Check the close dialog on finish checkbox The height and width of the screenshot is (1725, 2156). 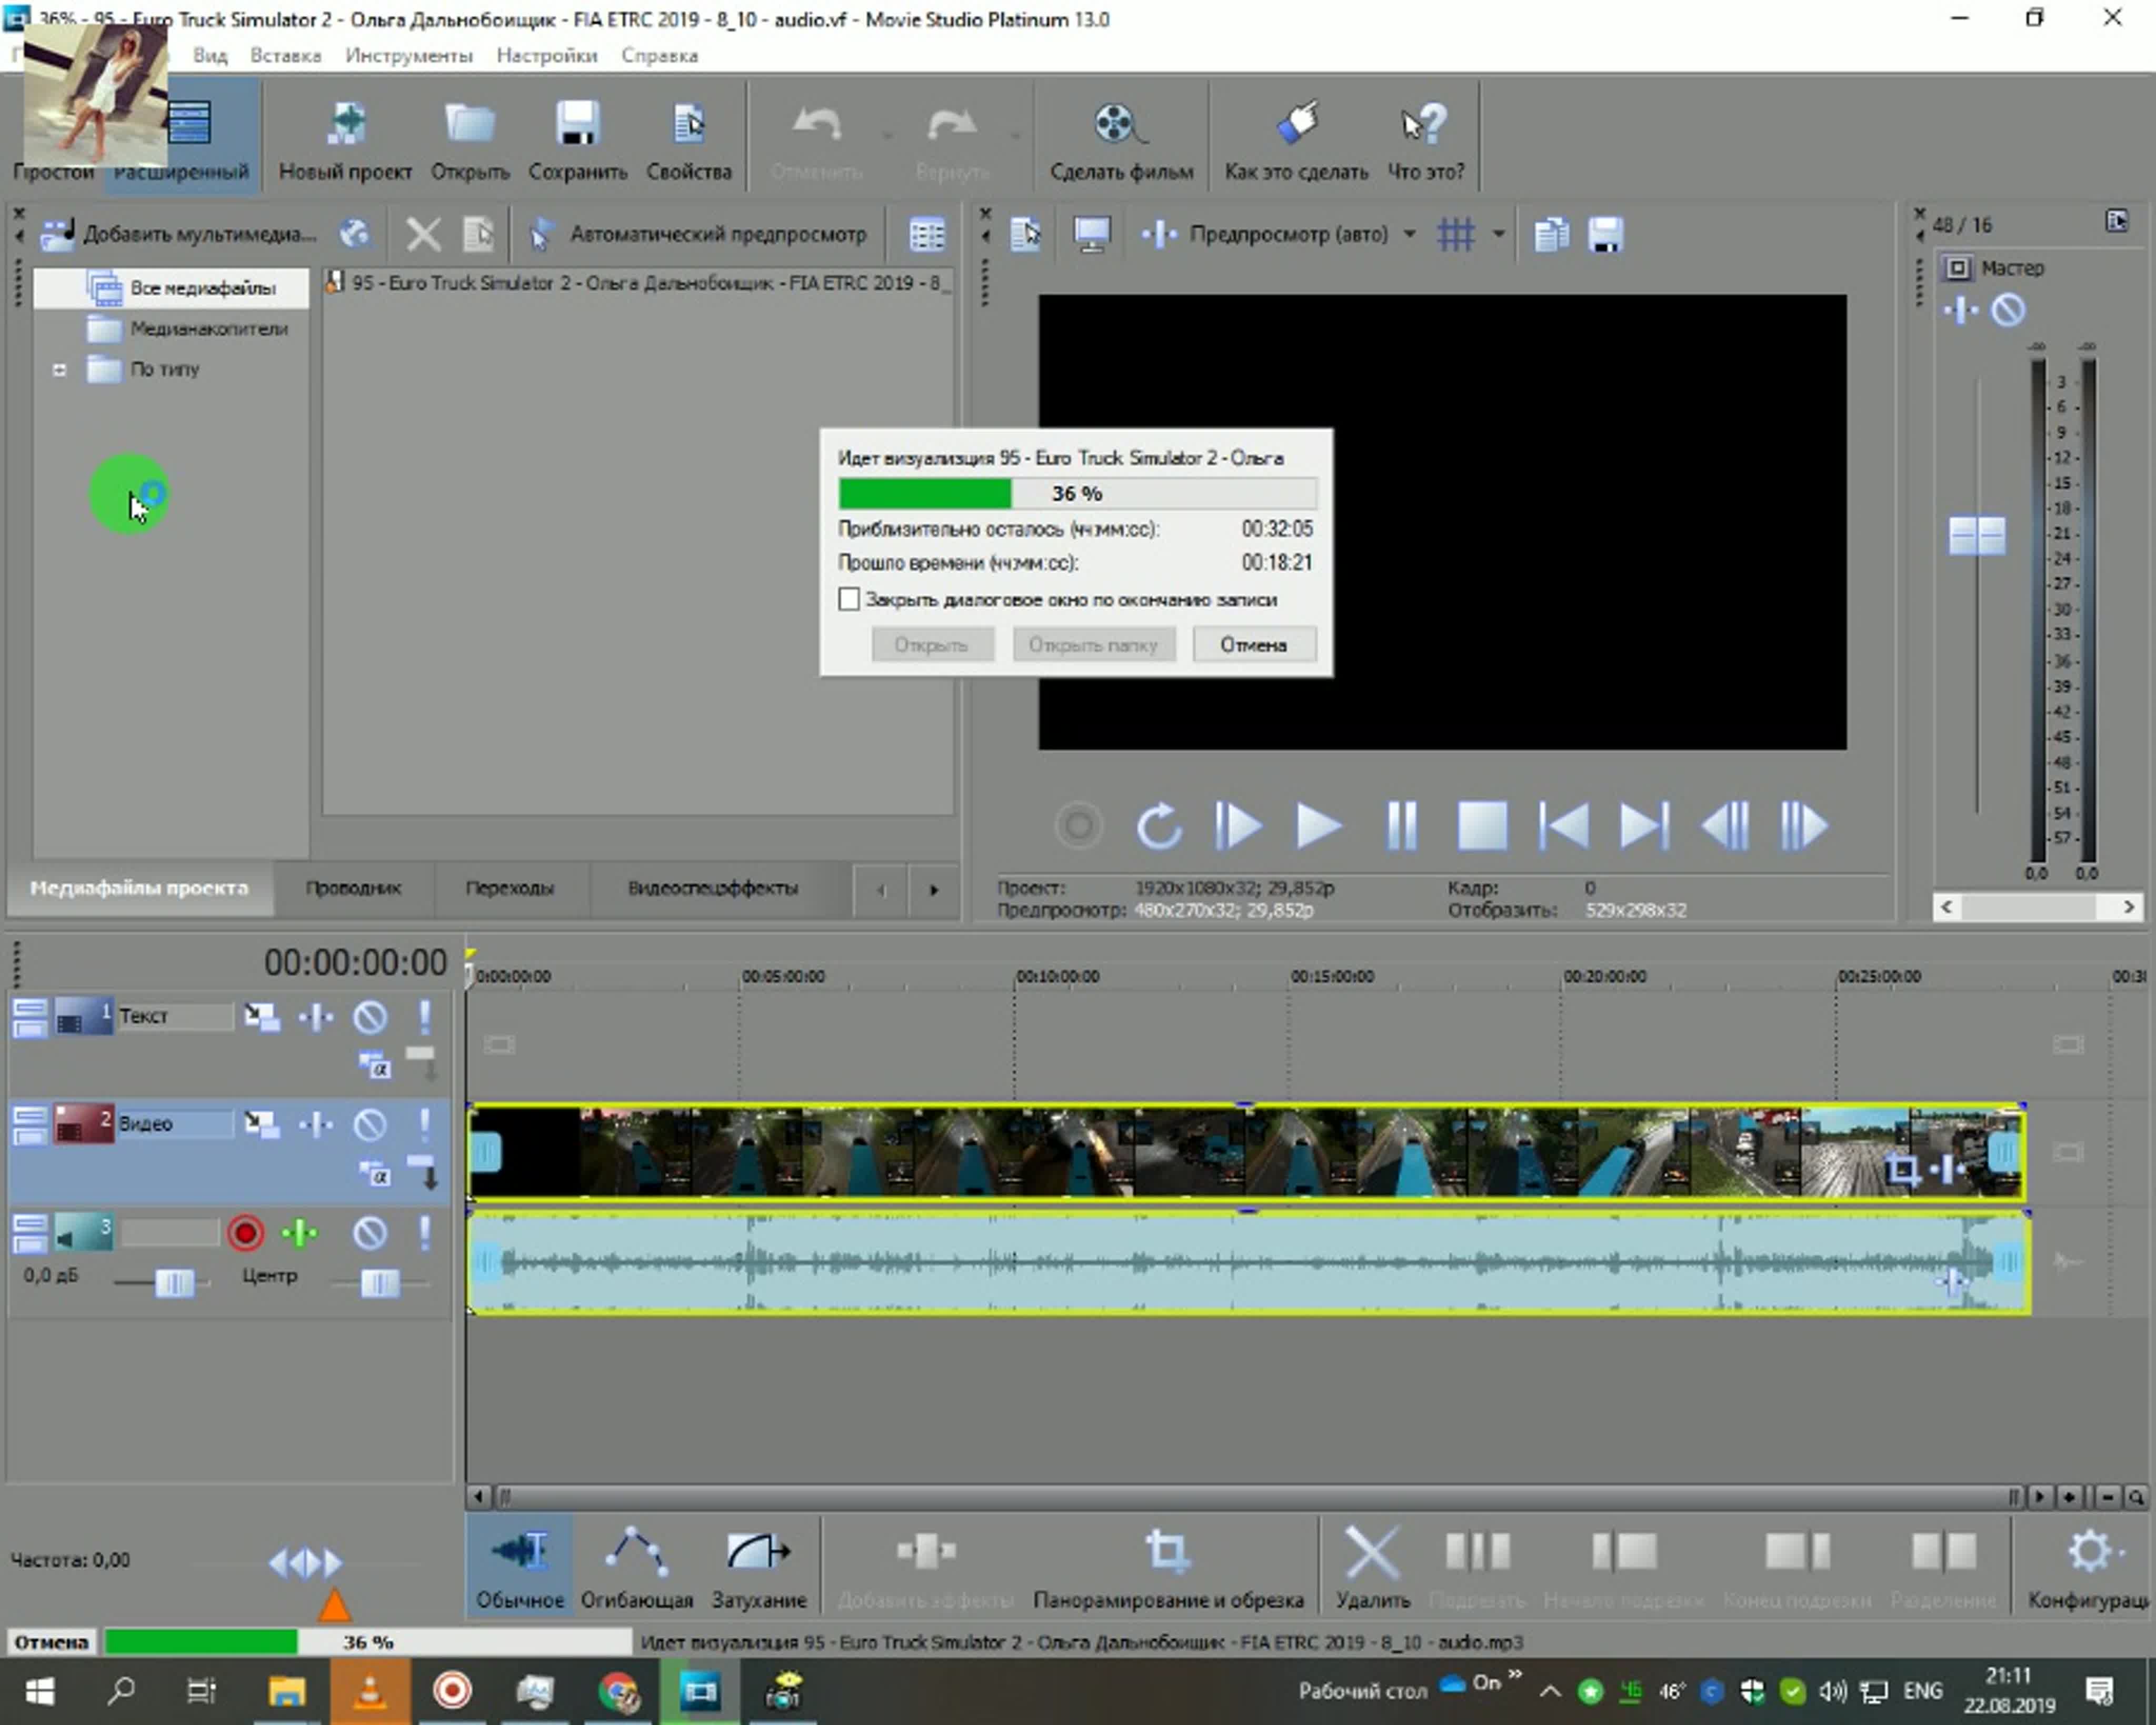849,600
